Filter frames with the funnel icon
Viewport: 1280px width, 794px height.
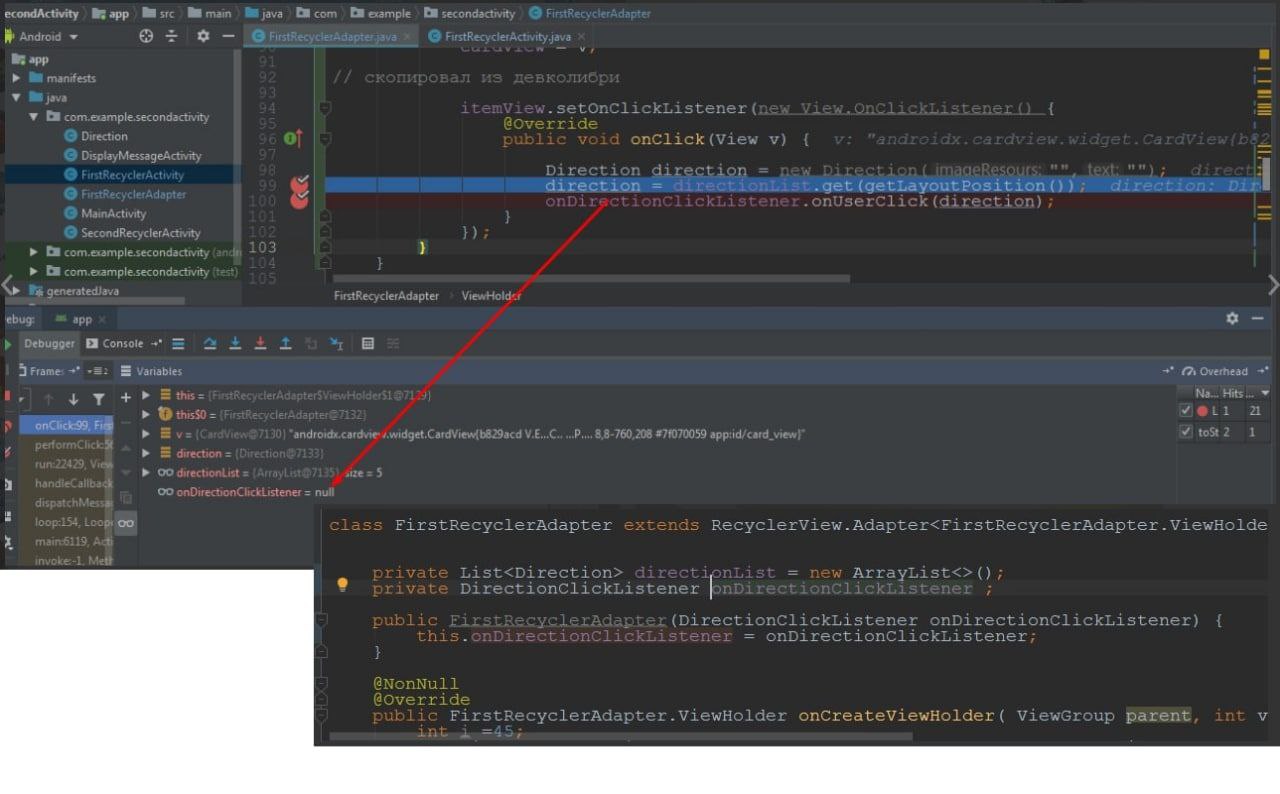click(x=98, y=399)
